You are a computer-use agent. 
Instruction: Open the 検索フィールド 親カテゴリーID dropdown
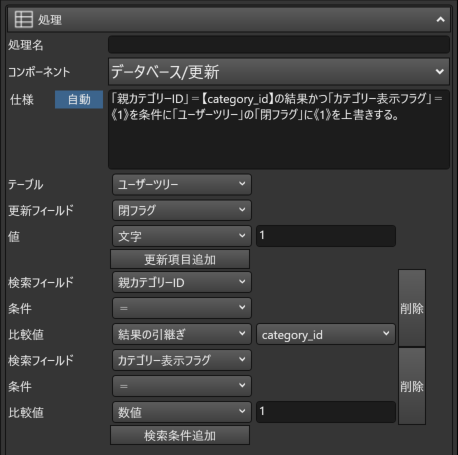click(x=182, y=282)
